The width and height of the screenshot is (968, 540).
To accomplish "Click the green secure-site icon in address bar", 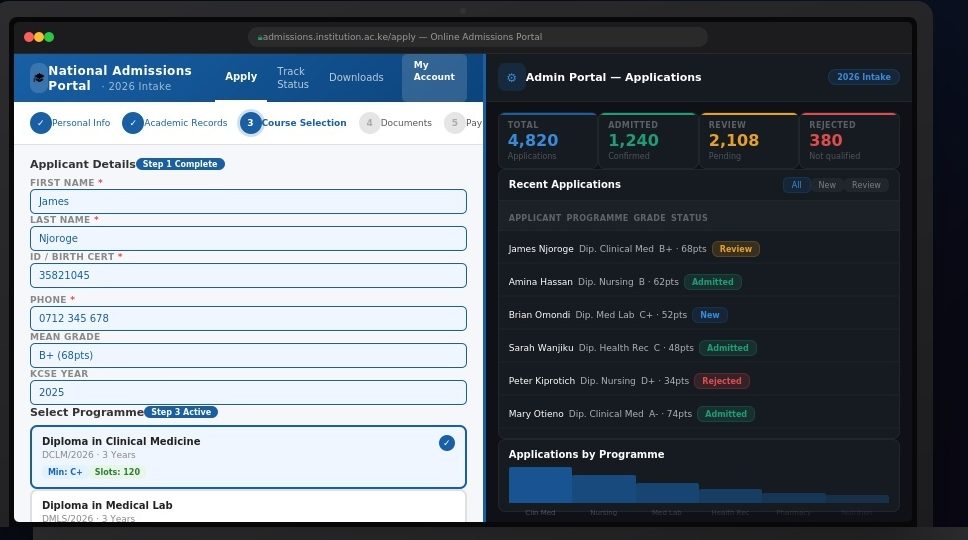I will coord(260,37).
